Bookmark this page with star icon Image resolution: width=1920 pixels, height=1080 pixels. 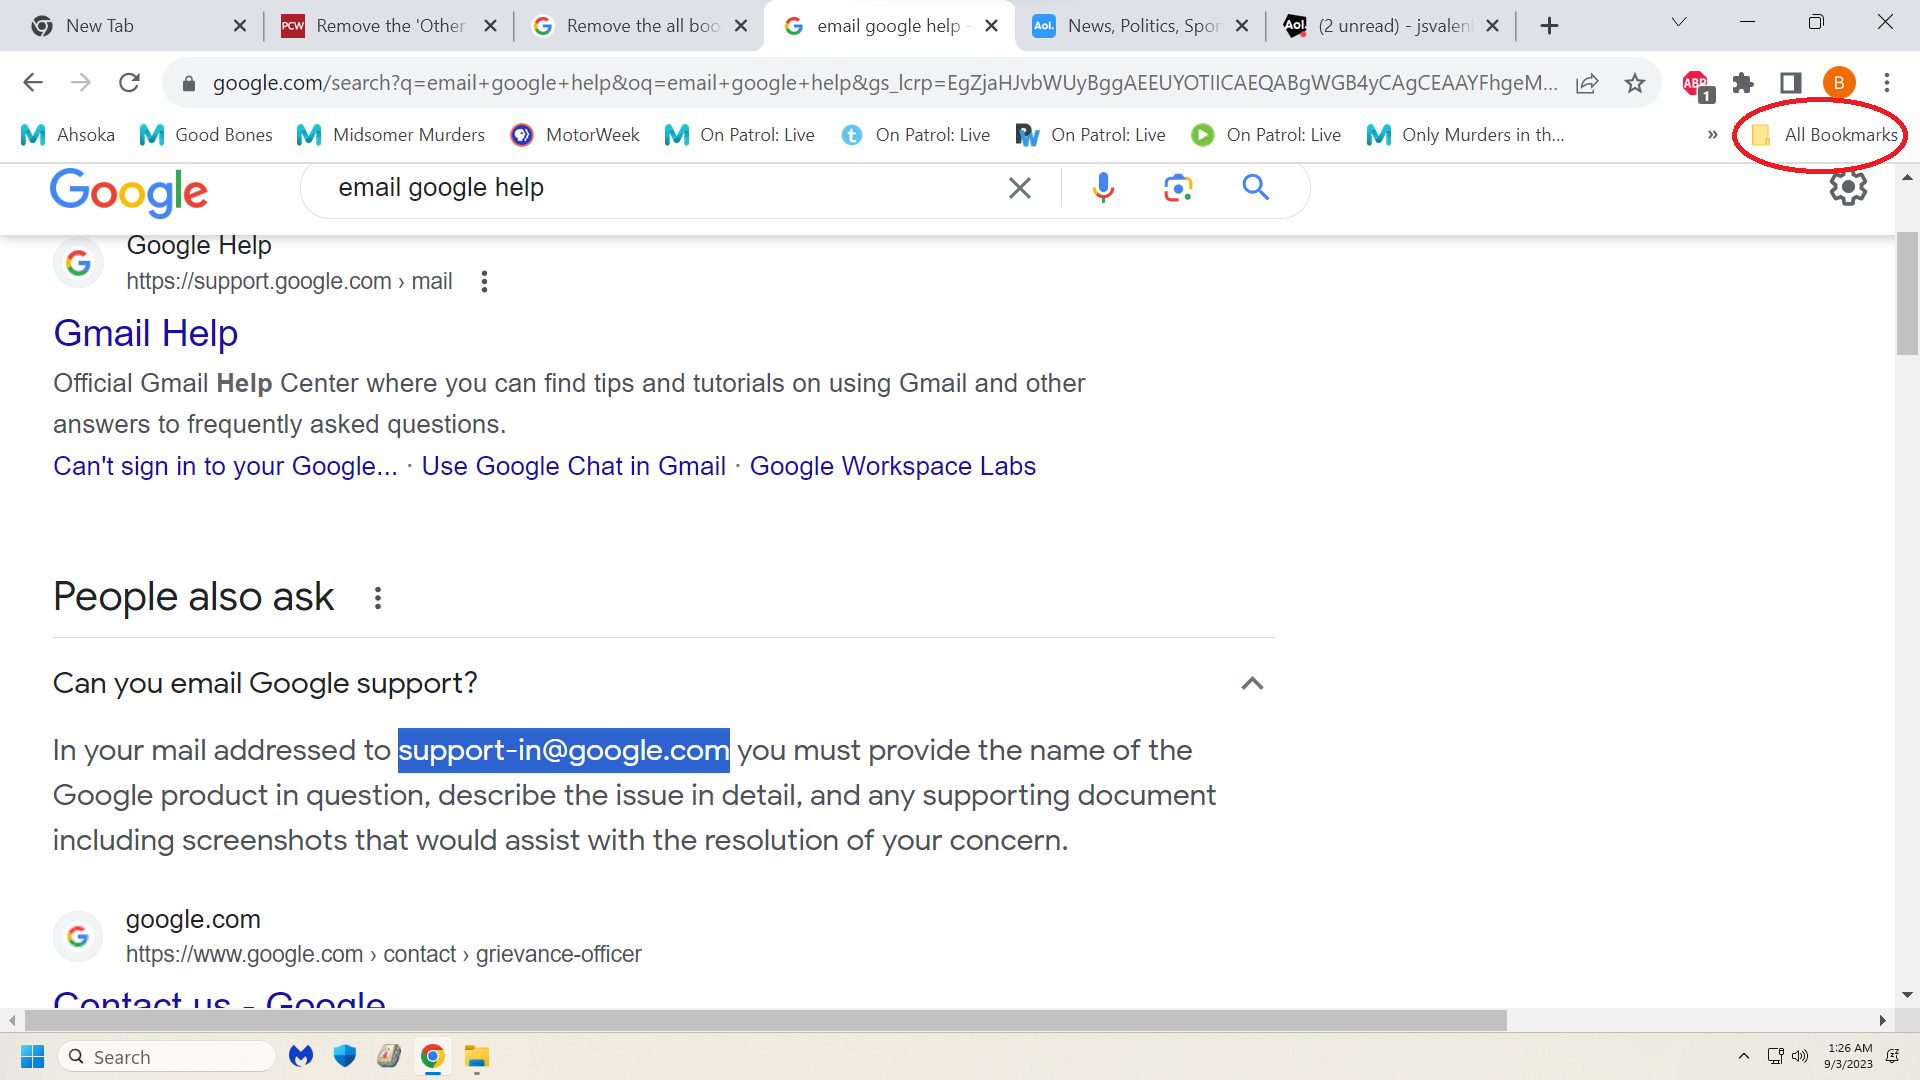1635,83
